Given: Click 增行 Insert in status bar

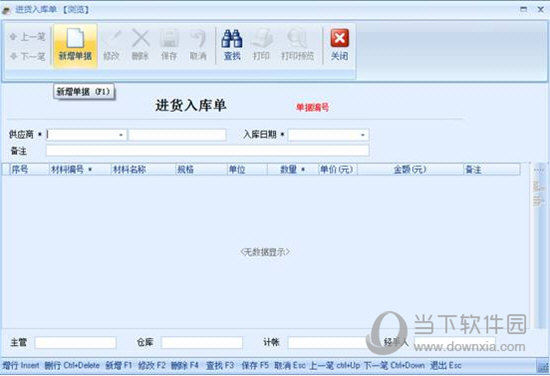Looking at the screenshot, I should (21, 365).
